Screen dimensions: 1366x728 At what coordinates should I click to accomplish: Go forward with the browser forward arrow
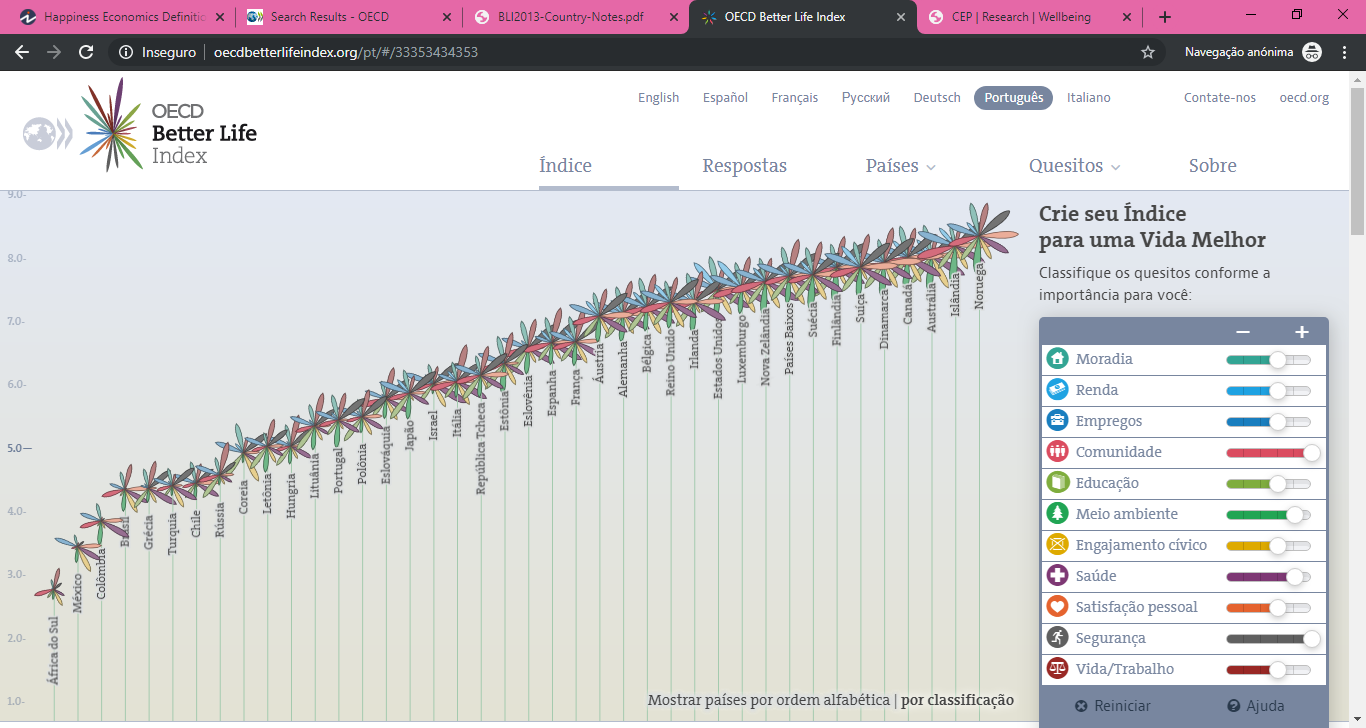pyautogui.click(x=54, y=52)
